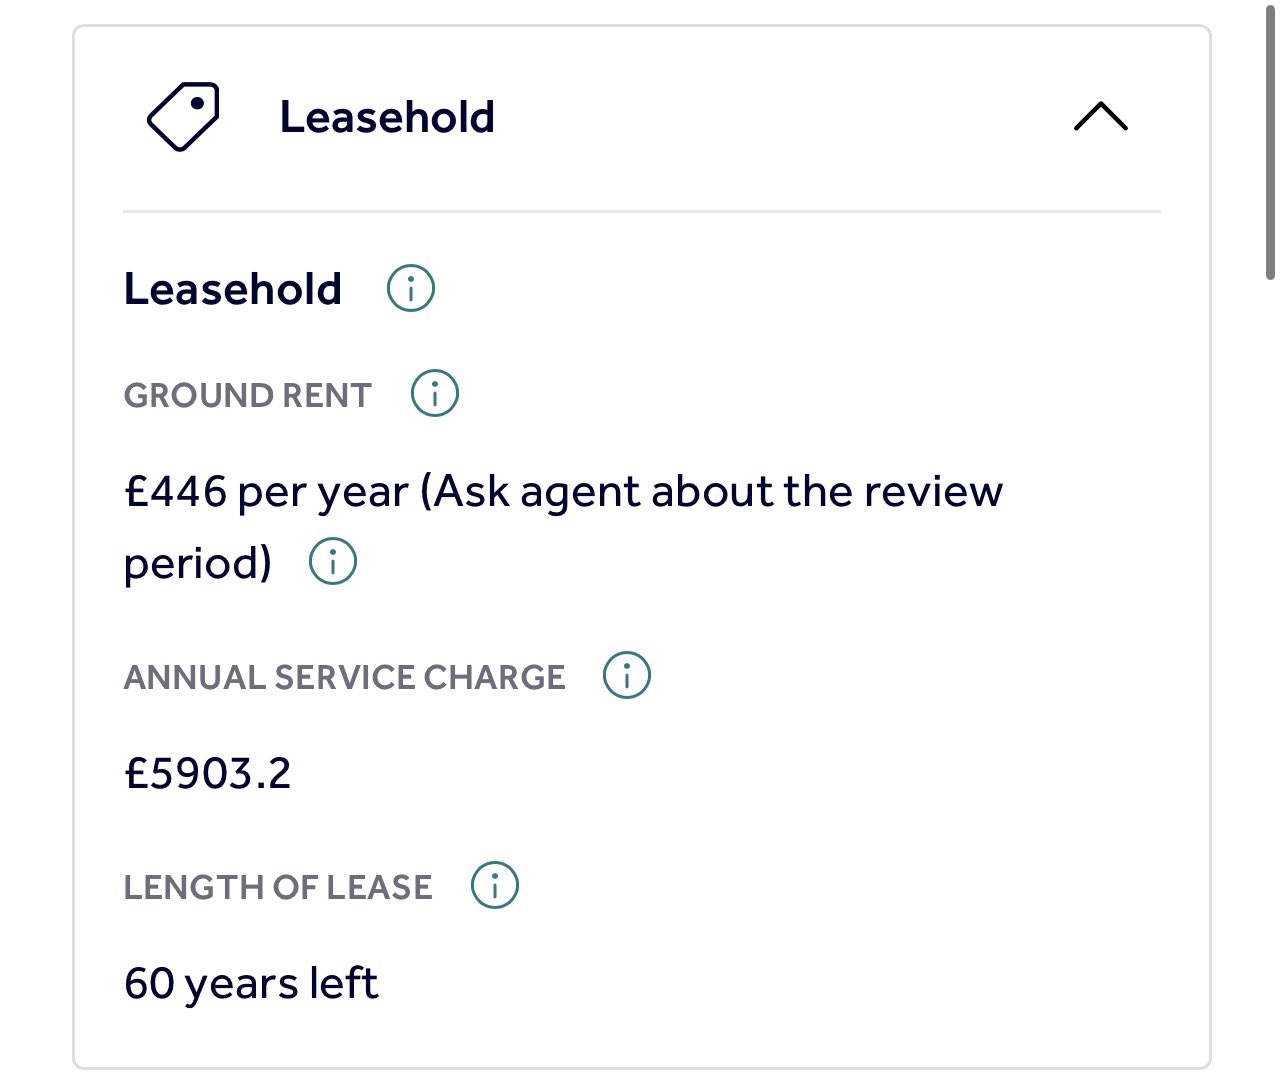Select the LENGTH OF LEASE label
This screenshot has height=1091, width=1284.
[278, 887]
